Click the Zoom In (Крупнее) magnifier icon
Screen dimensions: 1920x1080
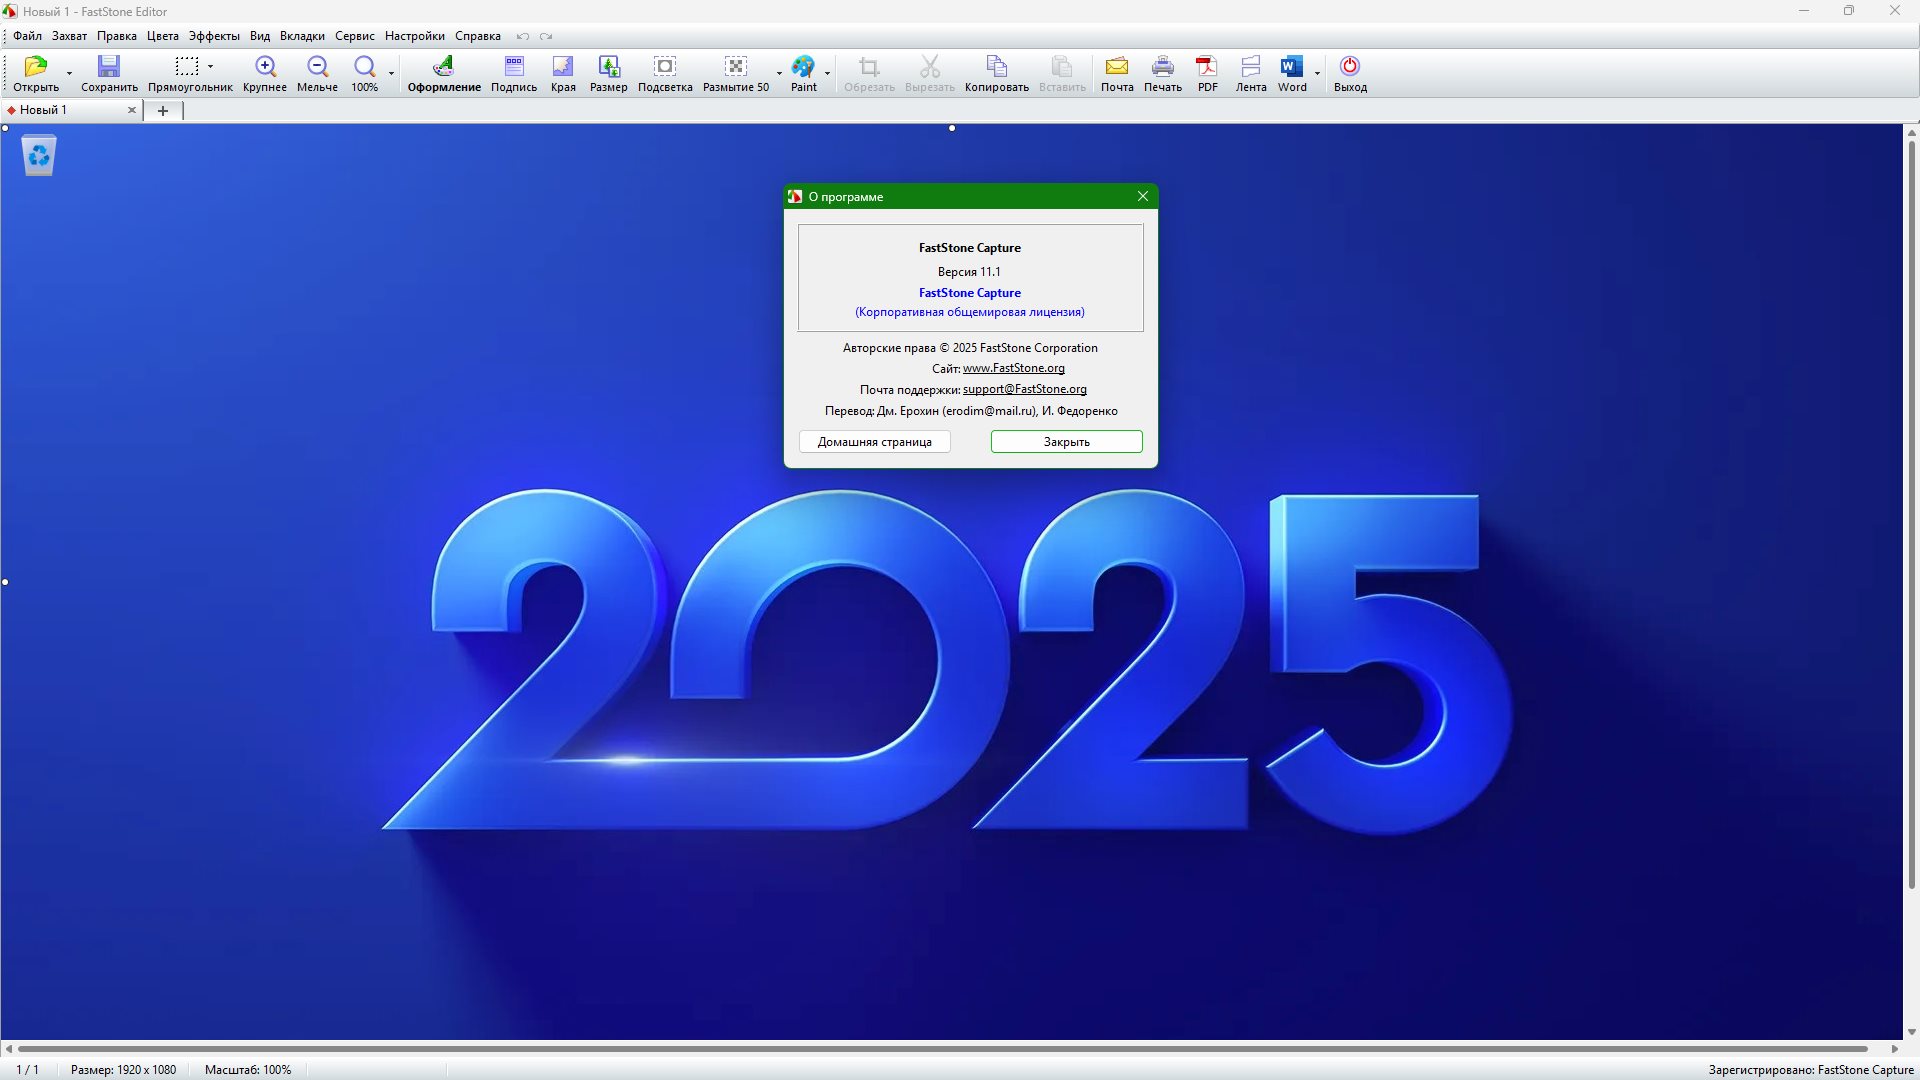[x=265, y=67]
